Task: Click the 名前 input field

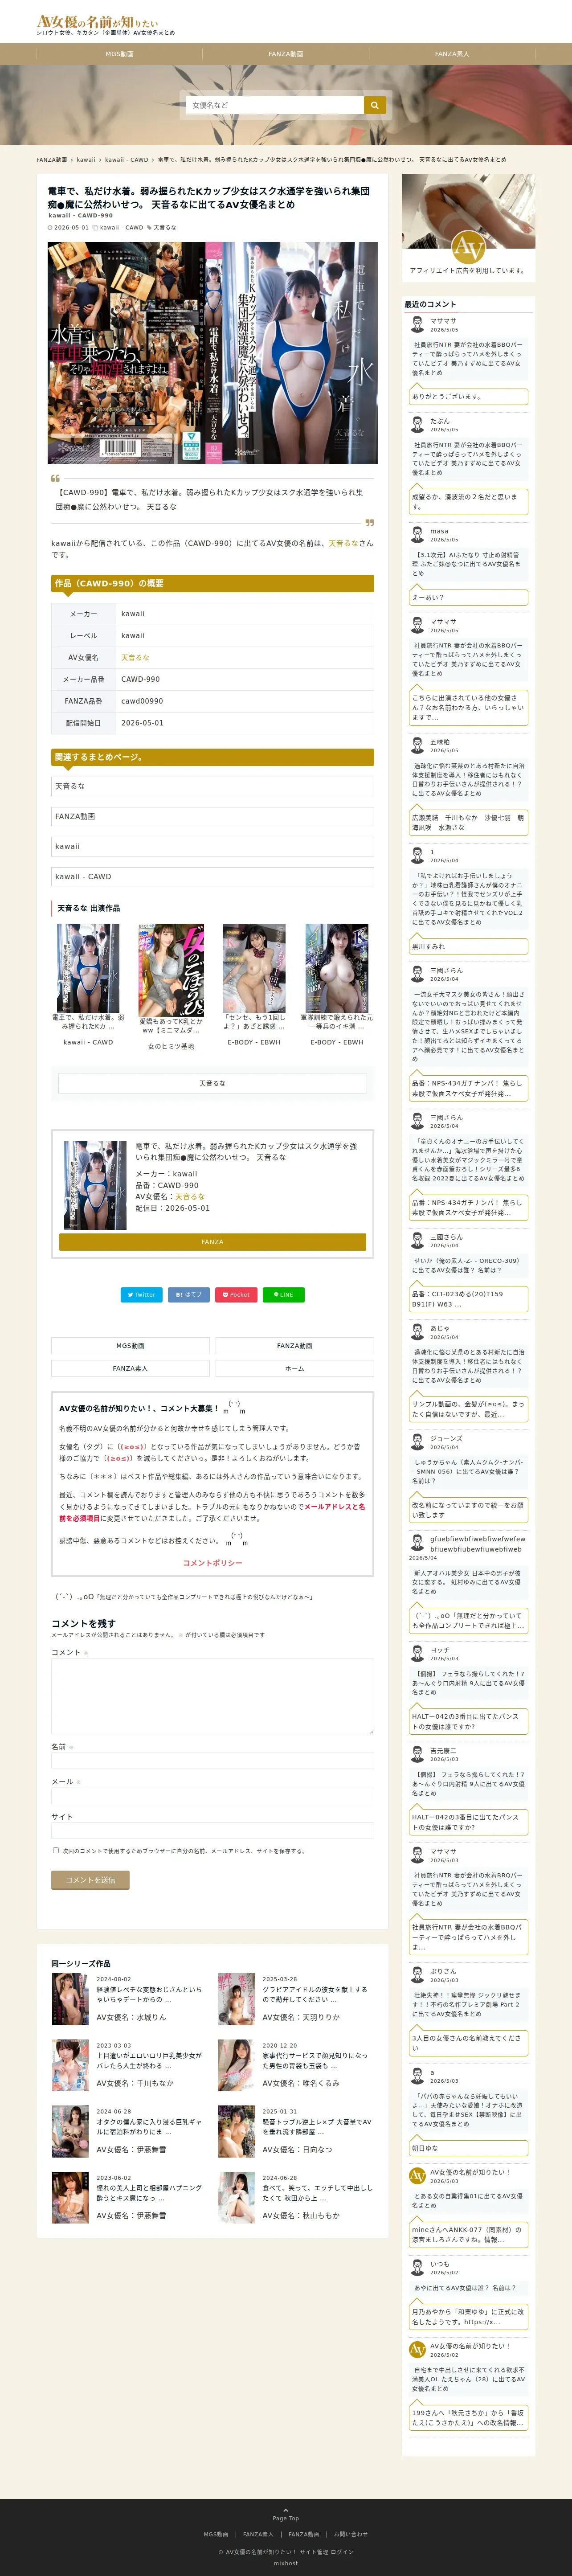Action: click(x=212, y=1761)
